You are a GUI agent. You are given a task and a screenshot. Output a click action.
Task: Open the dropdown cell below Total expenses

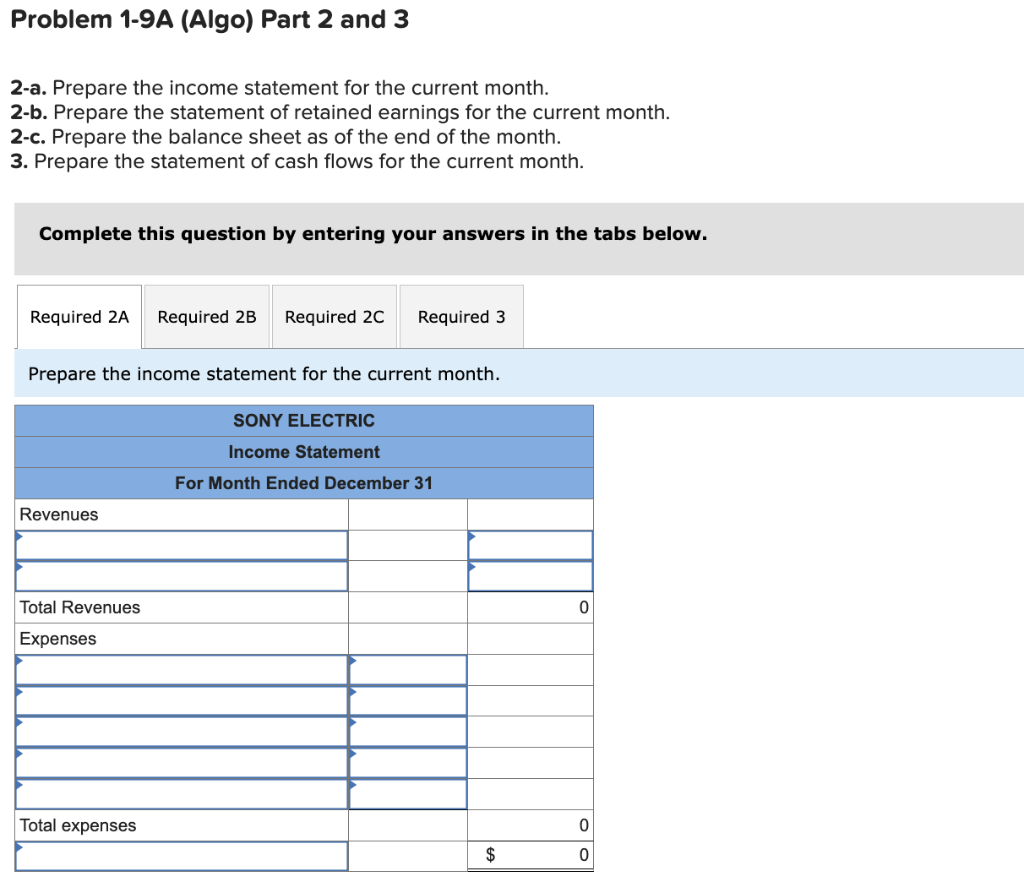(x=181, y=855)
